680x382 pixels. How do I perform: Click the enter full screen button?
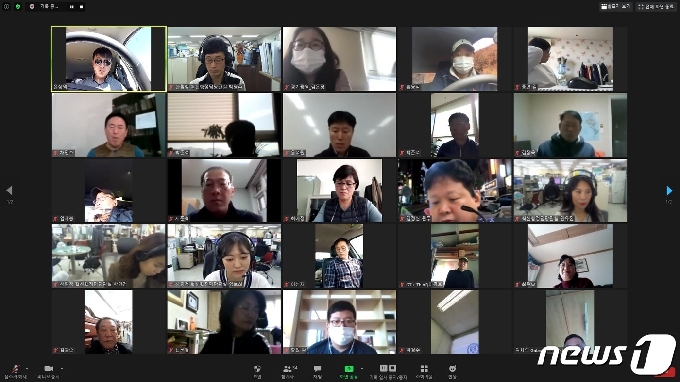[x=656, y=7]
